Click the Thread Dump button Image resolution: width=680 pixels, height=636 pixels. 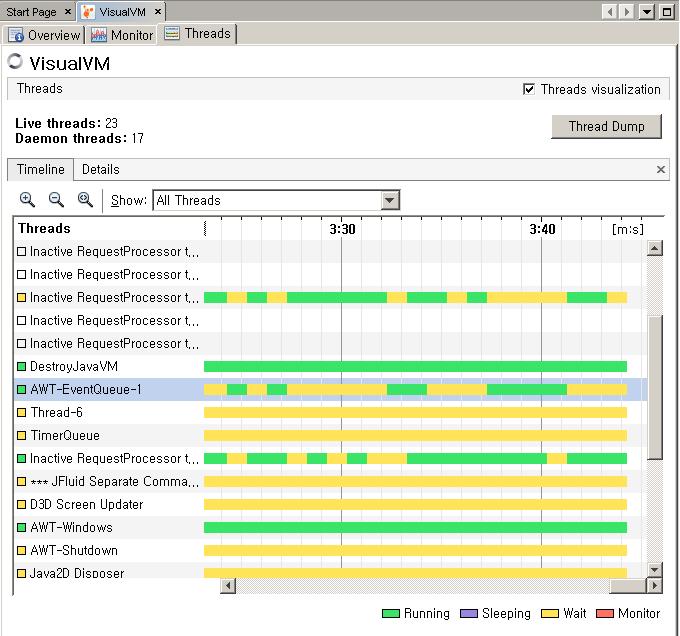click(x=606, y=127)
